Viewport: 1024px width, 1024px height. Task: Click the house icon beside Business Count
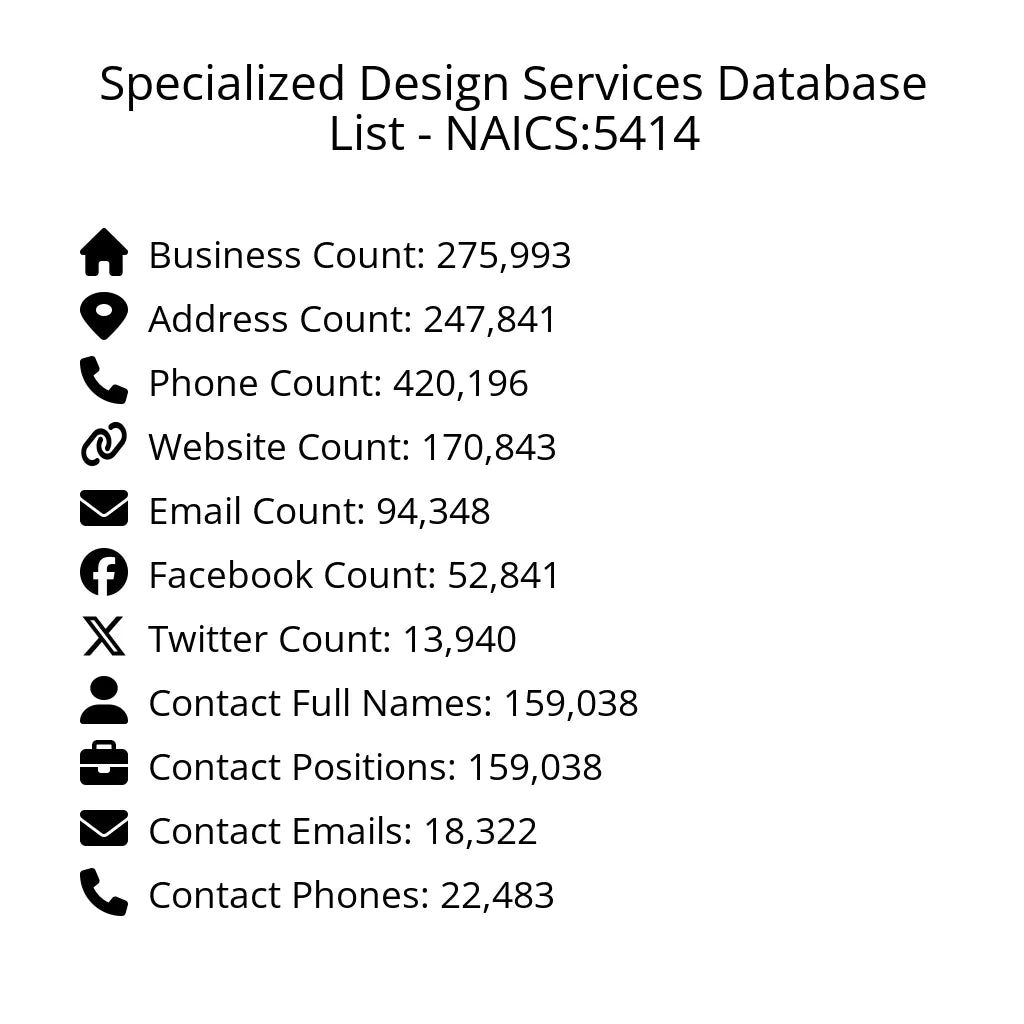104,253
